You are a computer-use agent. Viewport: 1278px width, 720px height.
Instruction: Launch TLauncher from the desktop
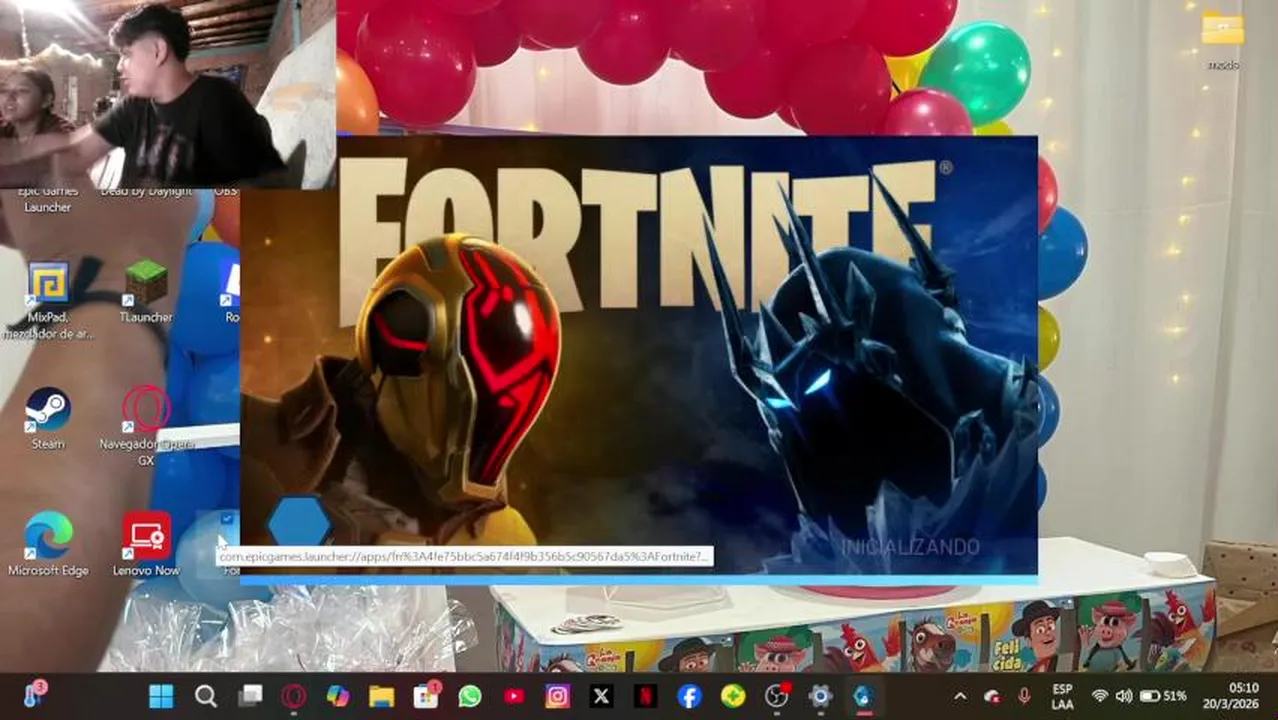(x=146, y=290)
